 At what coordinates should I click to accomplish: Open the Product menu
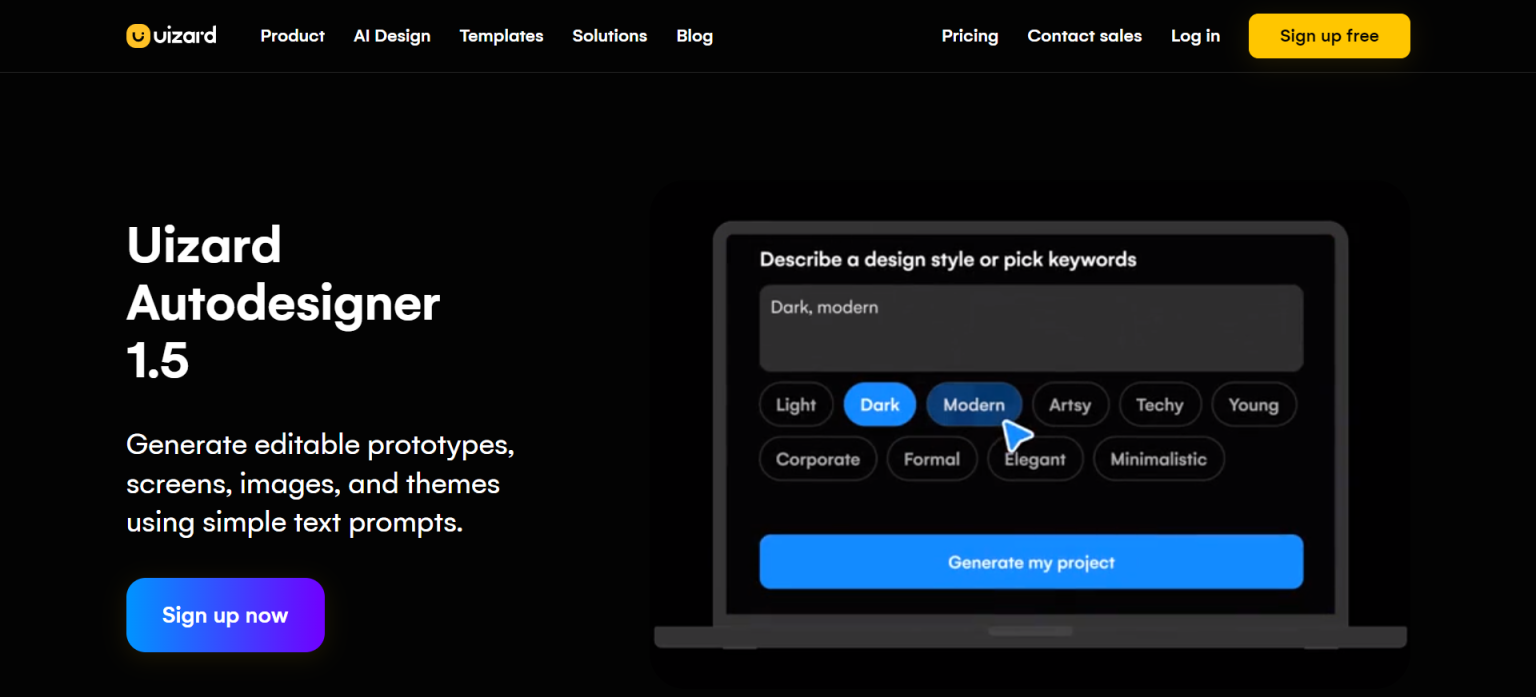[292, 36]
